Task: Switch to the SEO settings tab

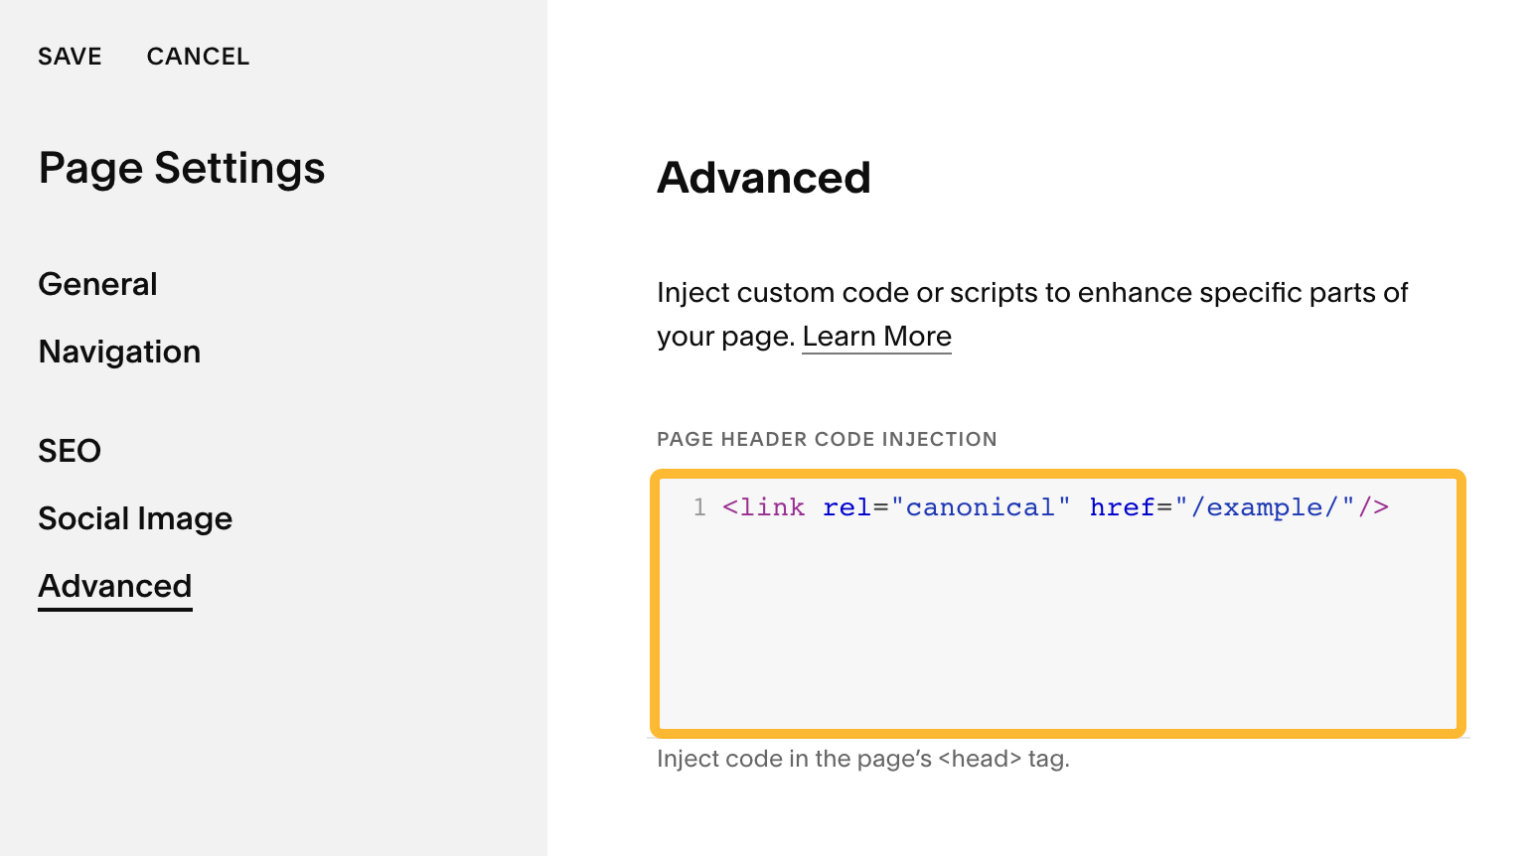Action: pyautogui.click(x=69, y=451)
